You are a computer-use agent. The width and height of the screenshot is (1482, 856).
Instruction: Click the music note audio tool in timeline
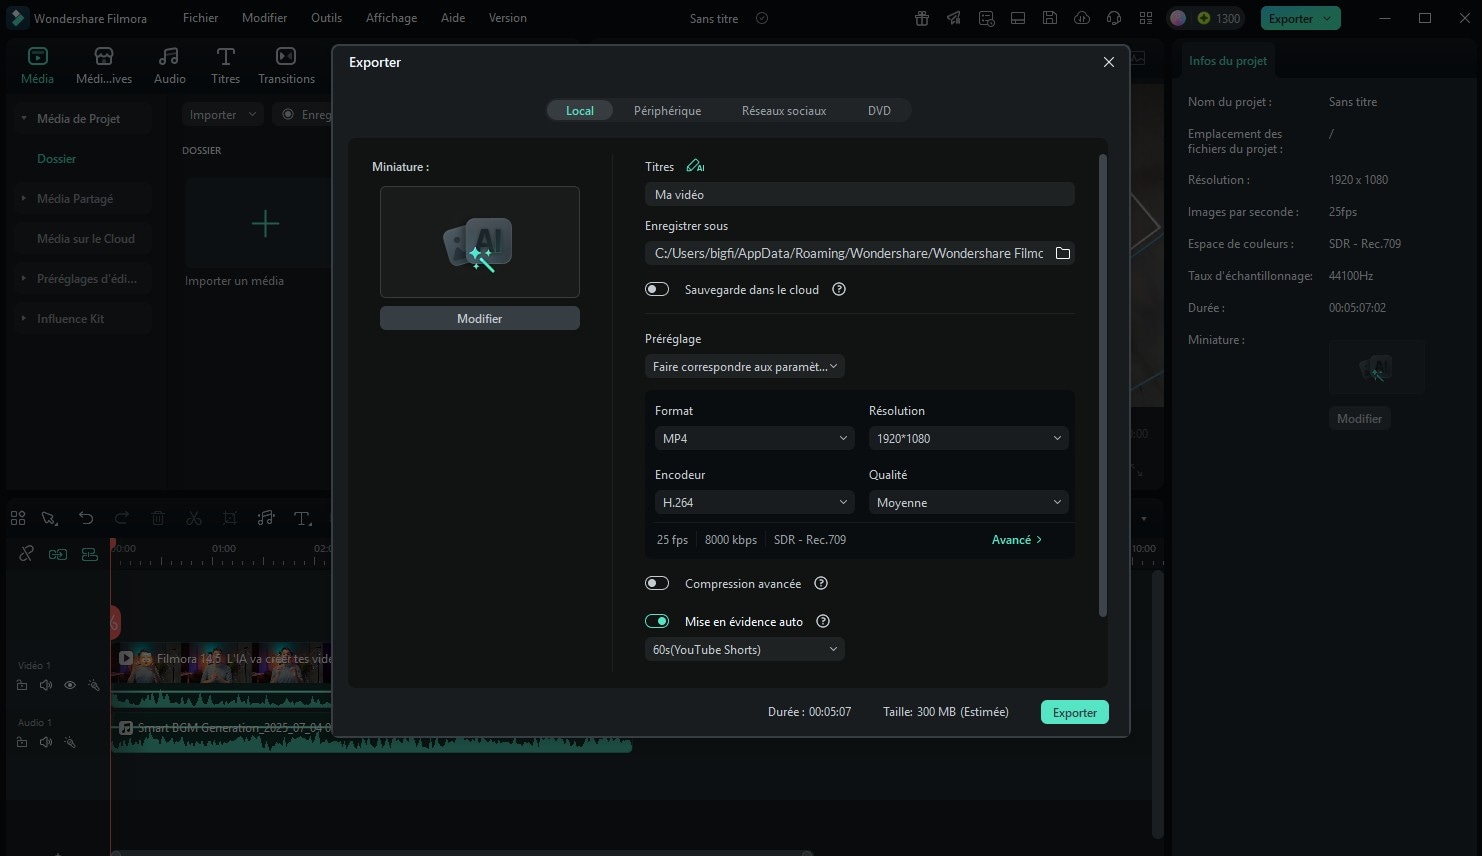point(266,518)
